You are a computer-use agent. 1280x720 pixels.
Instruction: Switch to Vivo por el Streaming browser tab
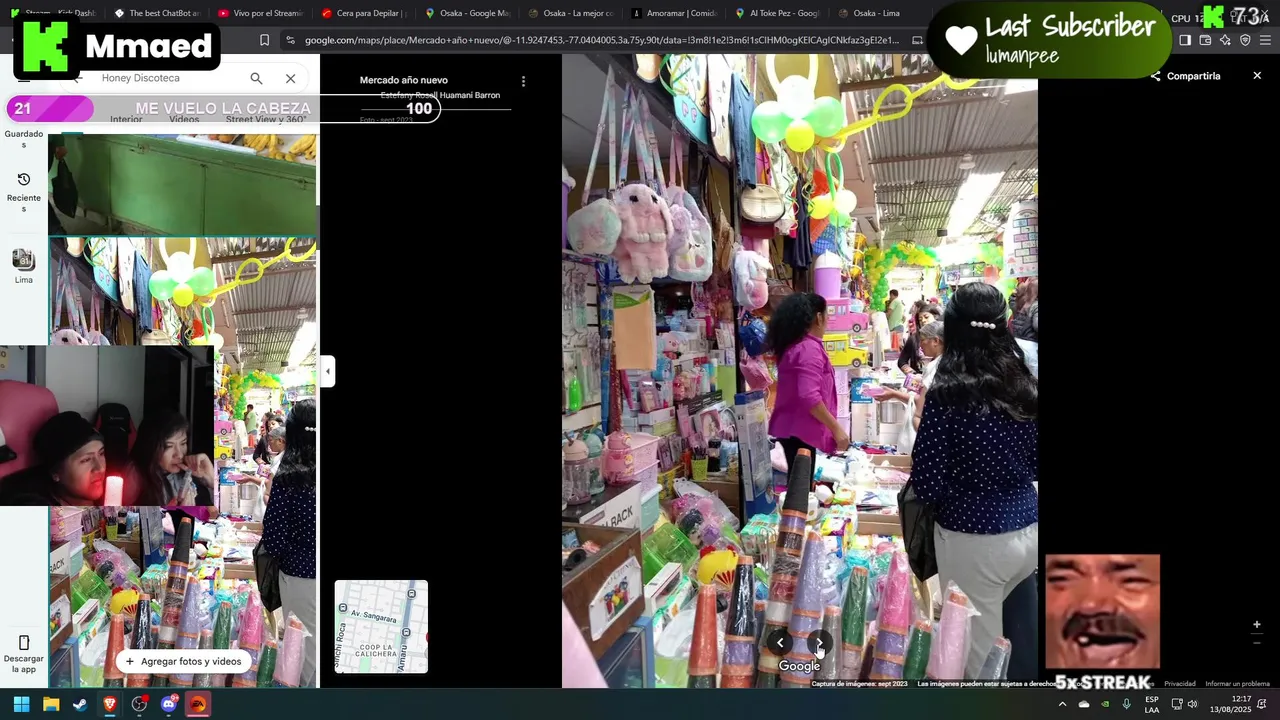click(259, 13)
